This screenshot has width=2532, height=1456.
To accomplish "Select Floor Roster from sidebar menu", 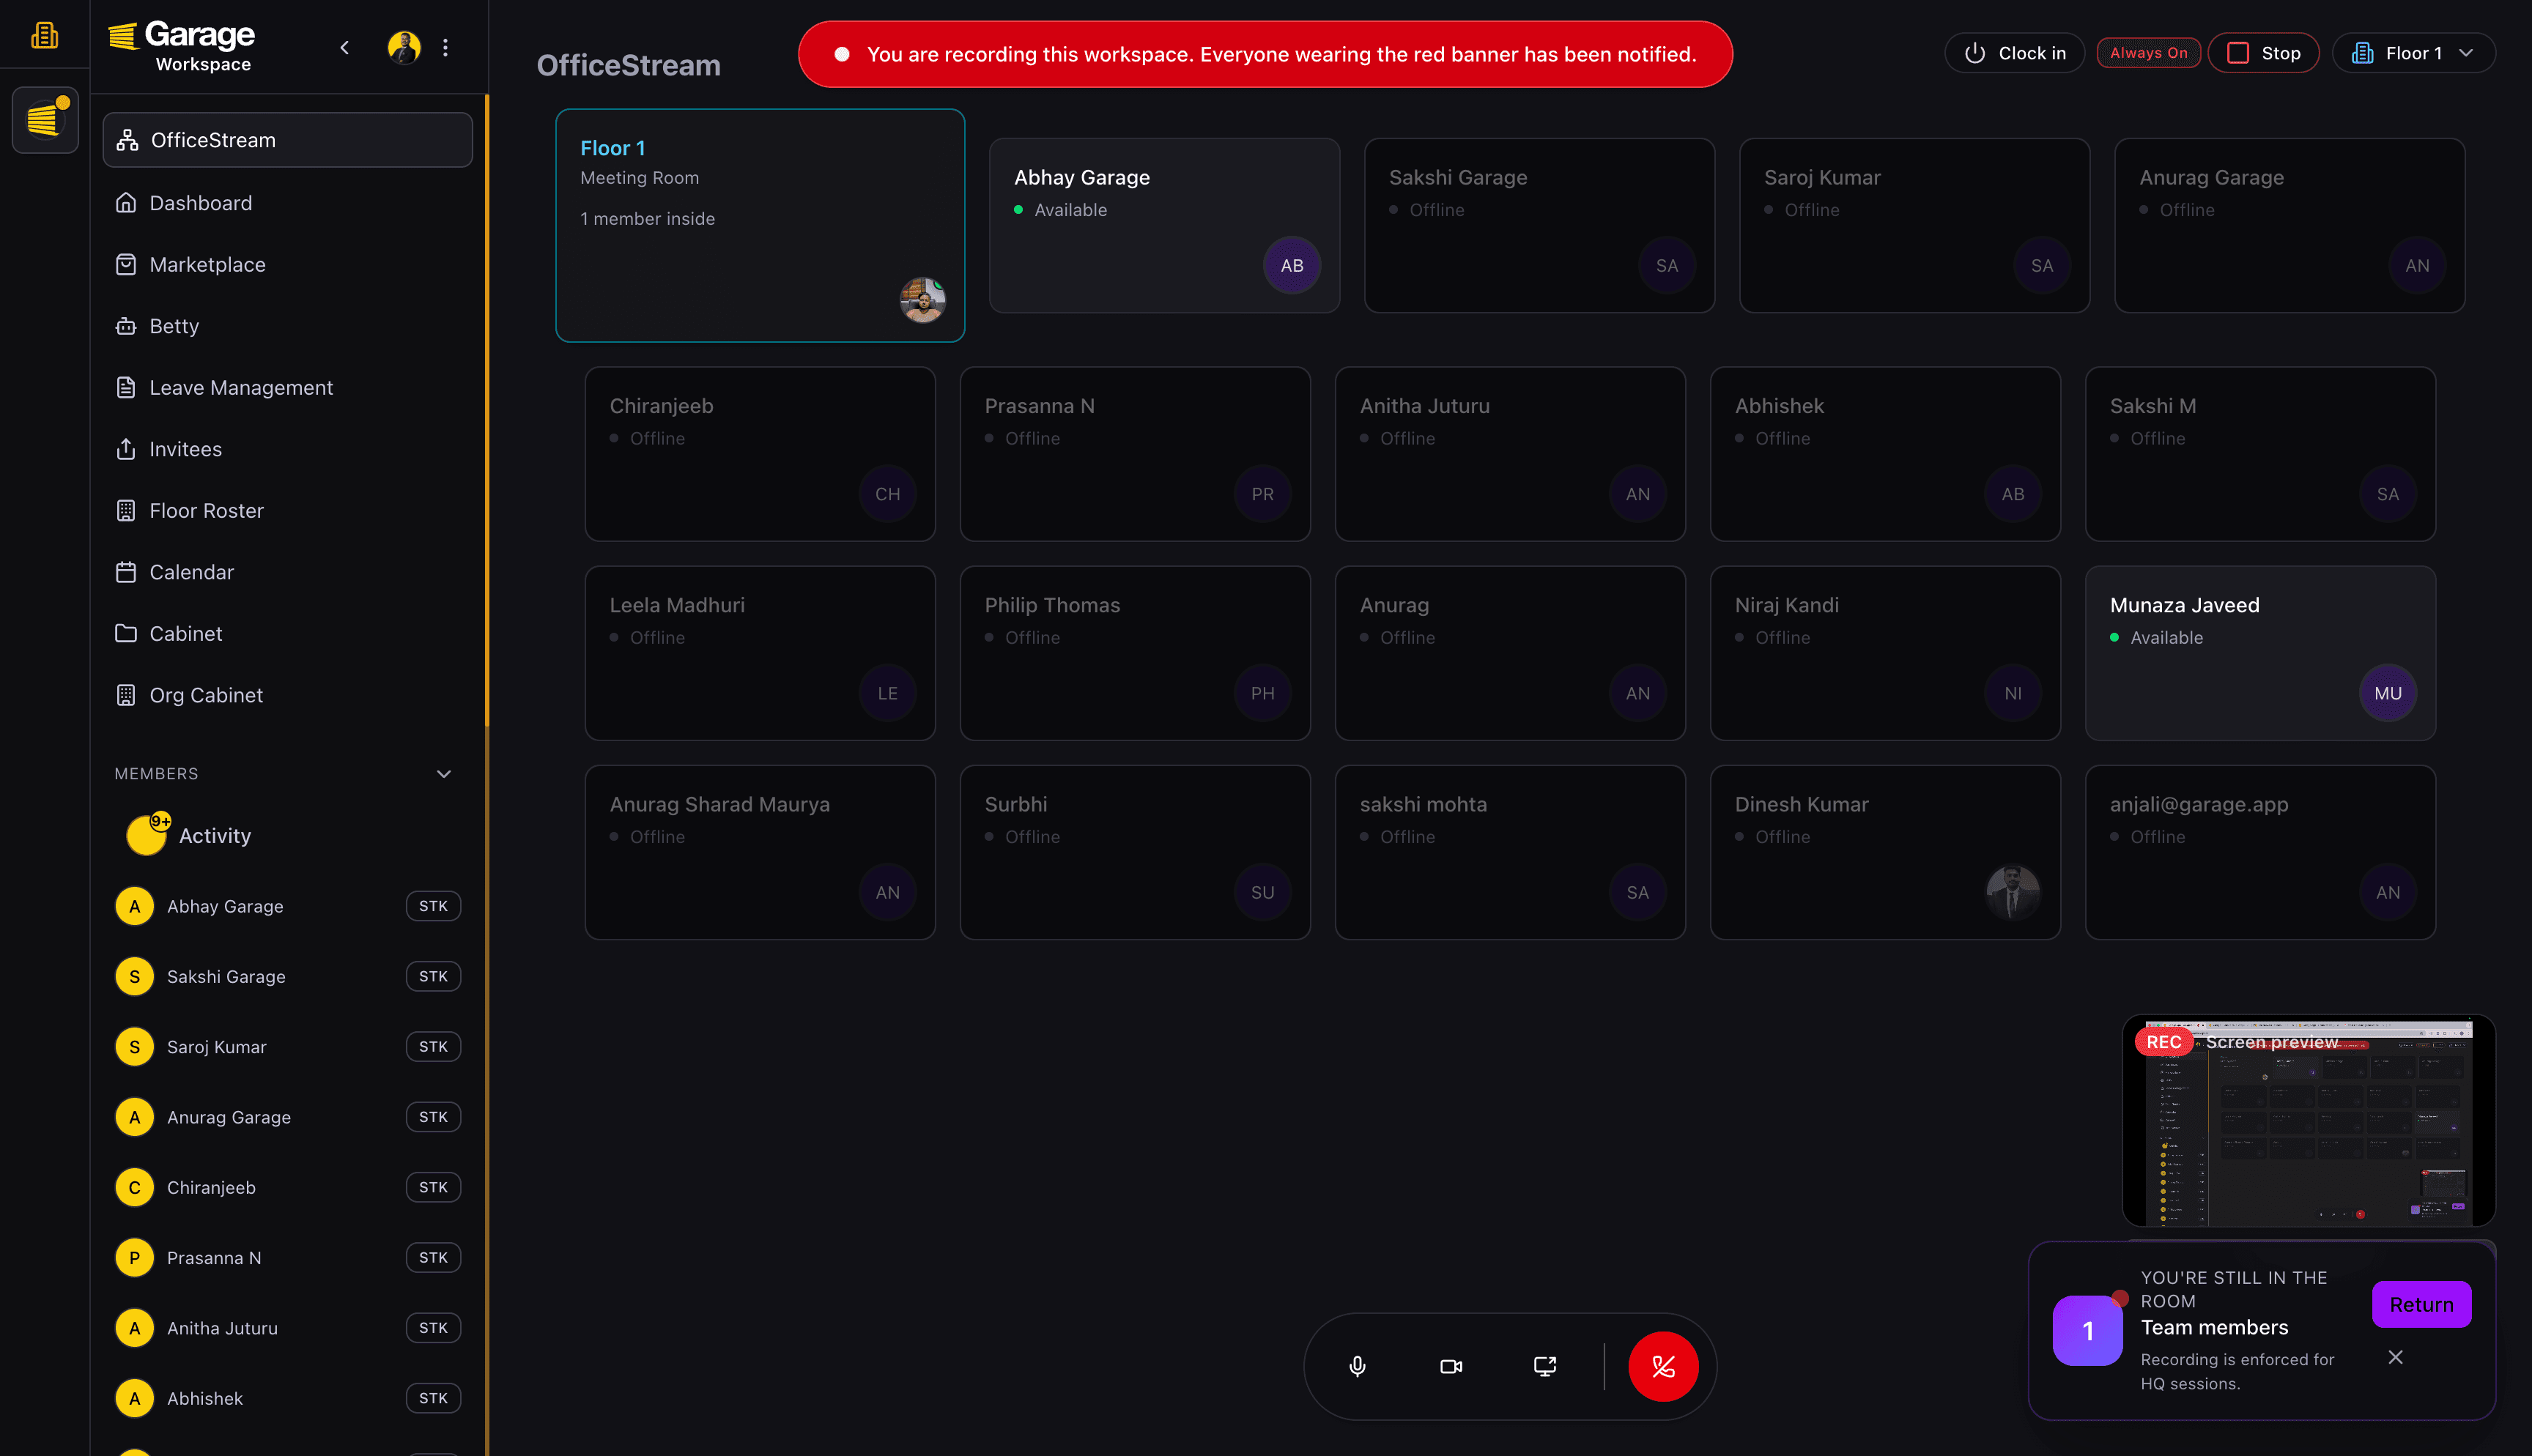I will tap(206, 511).
